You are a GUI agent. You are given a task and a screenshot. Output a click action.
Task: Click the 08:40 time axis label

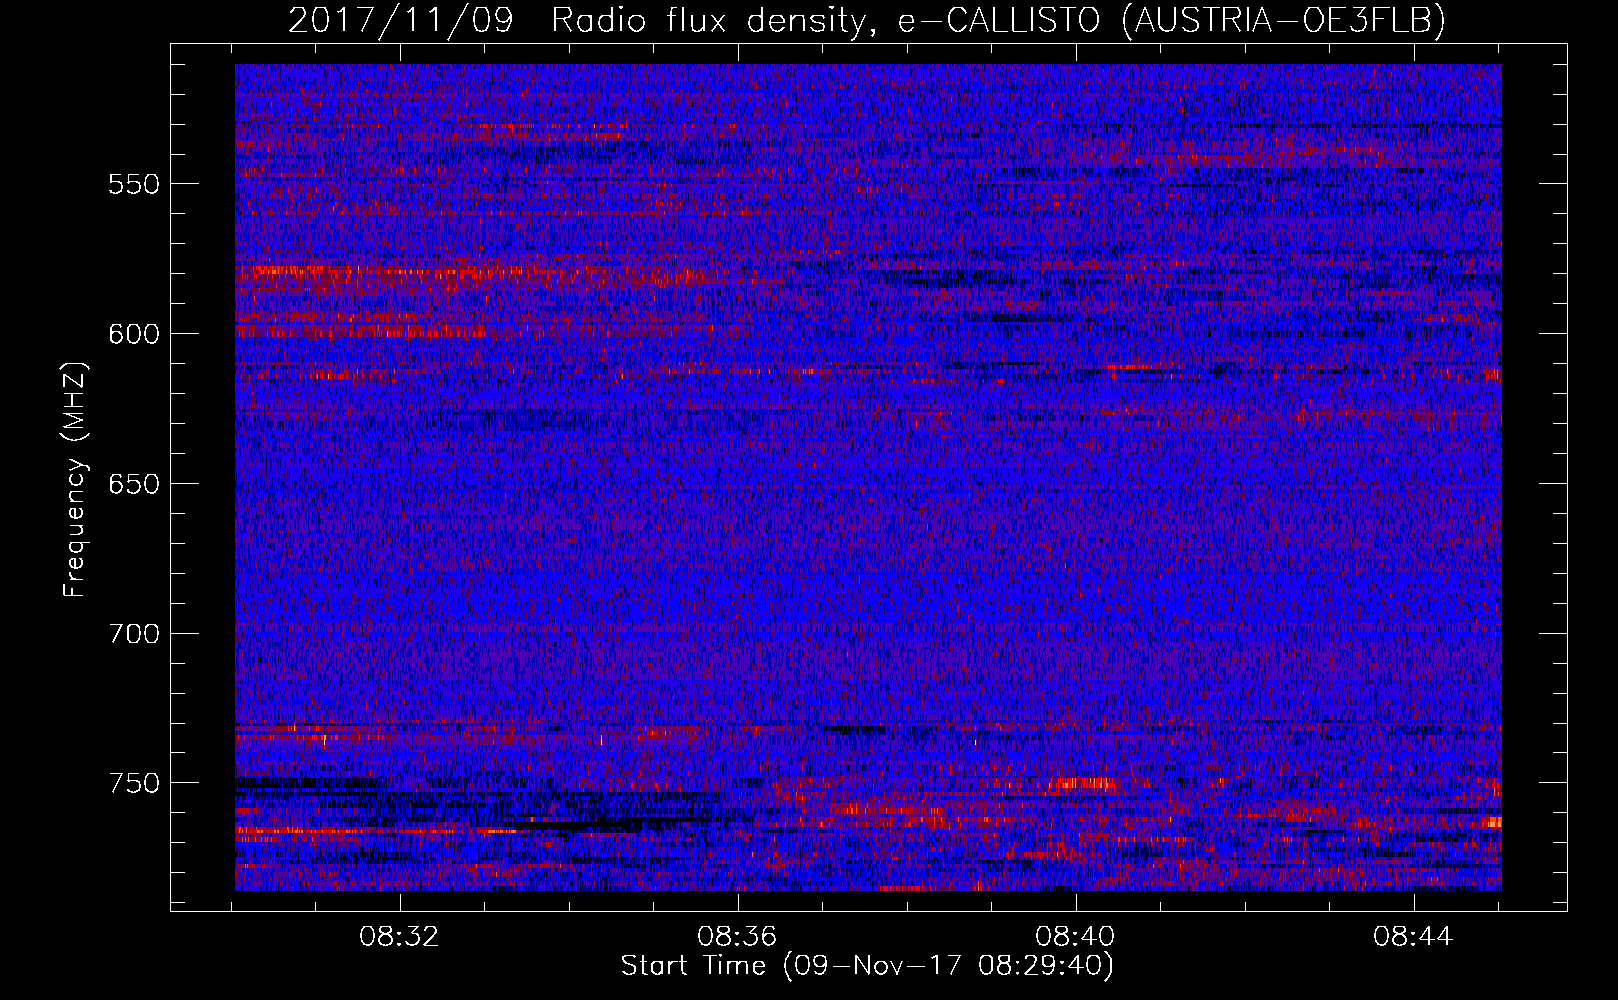coord(1076,937)
